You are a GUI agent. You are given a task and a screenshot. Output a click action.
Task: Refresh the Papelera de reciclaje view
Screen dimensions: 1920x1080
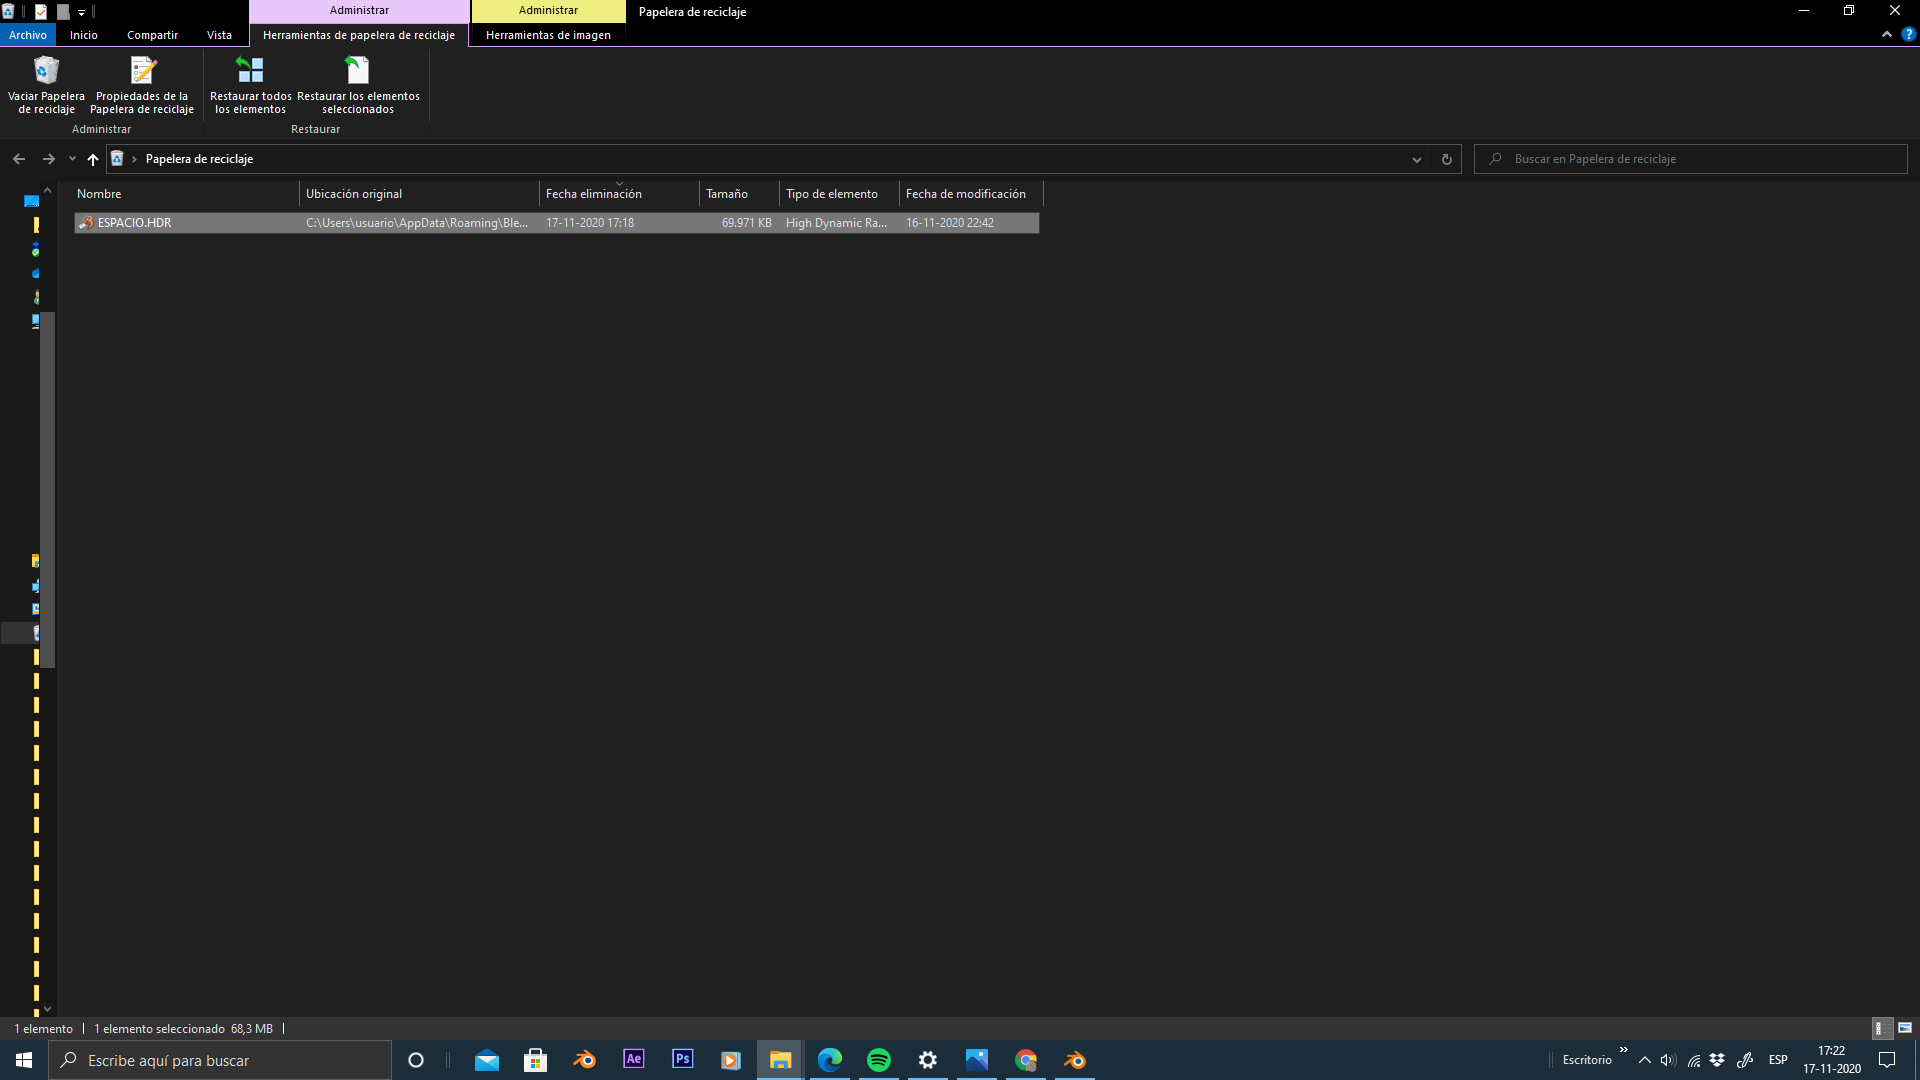[1446, 159]
